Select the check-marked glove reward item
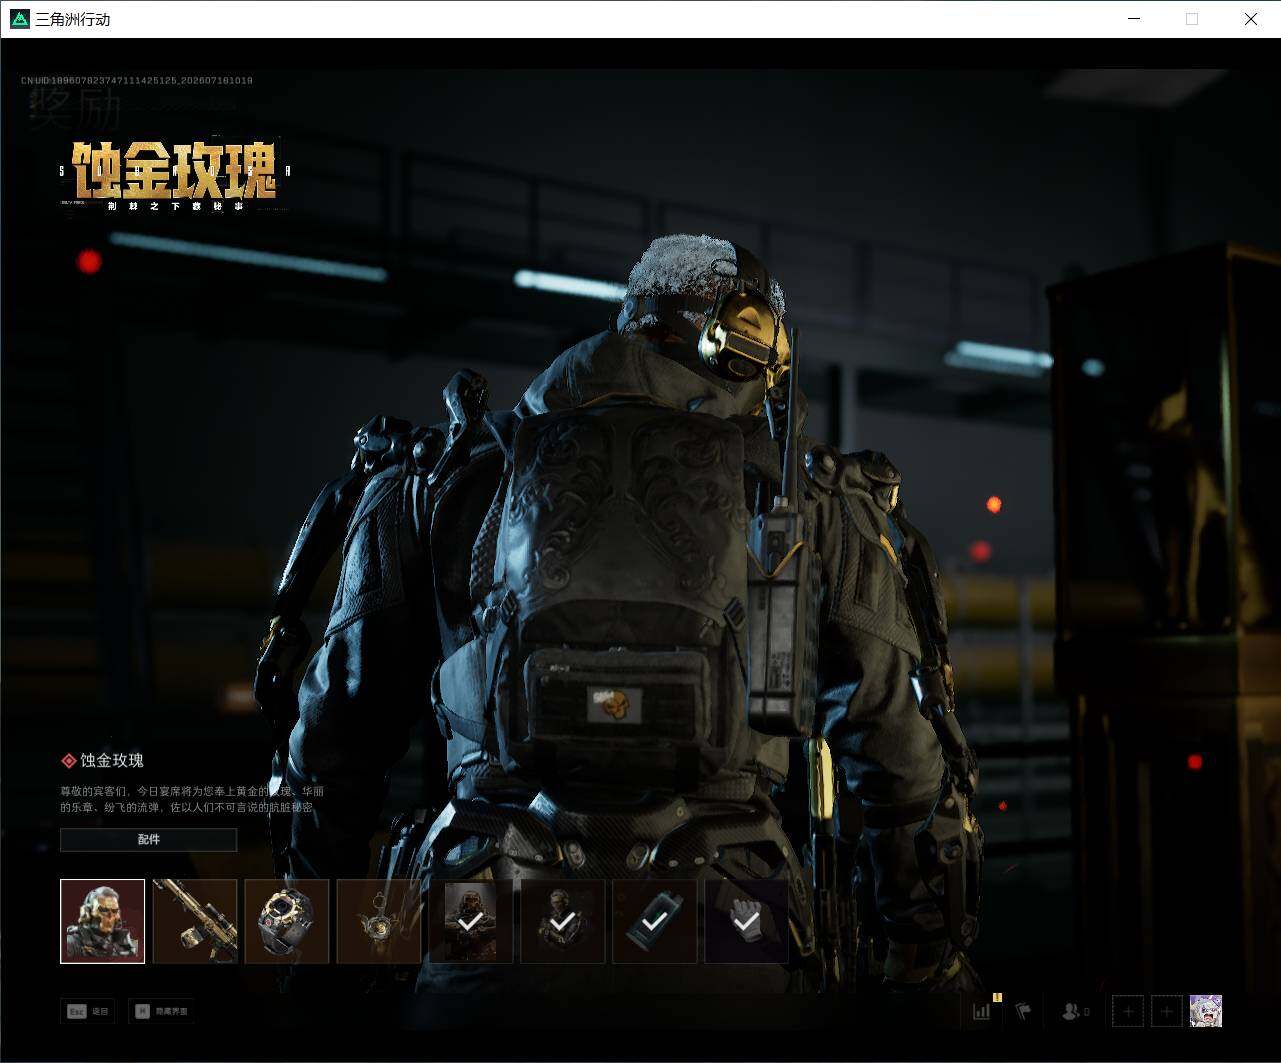This screenshot has height=1063, width=1281. pos(747,921)
